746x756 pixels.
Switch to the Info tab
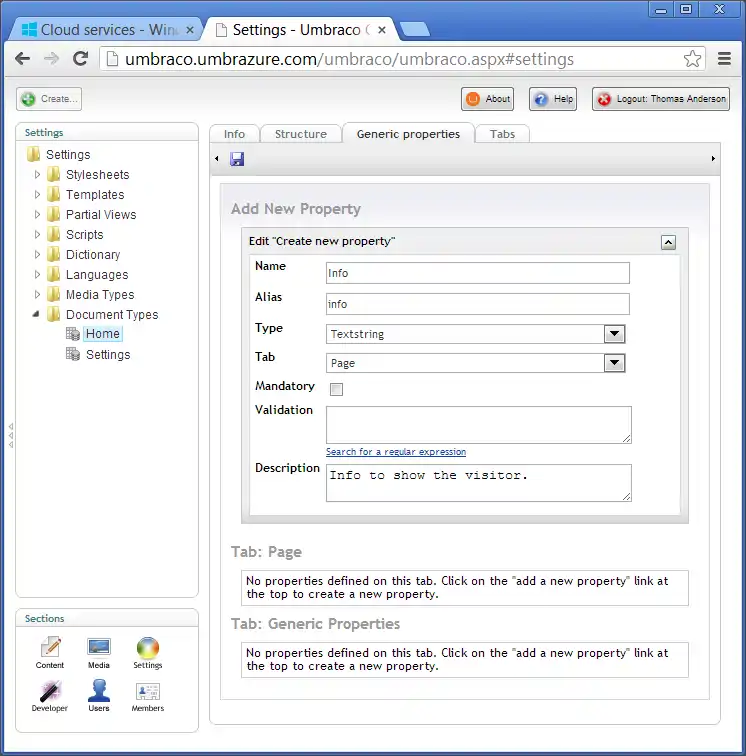coord(234,134)
